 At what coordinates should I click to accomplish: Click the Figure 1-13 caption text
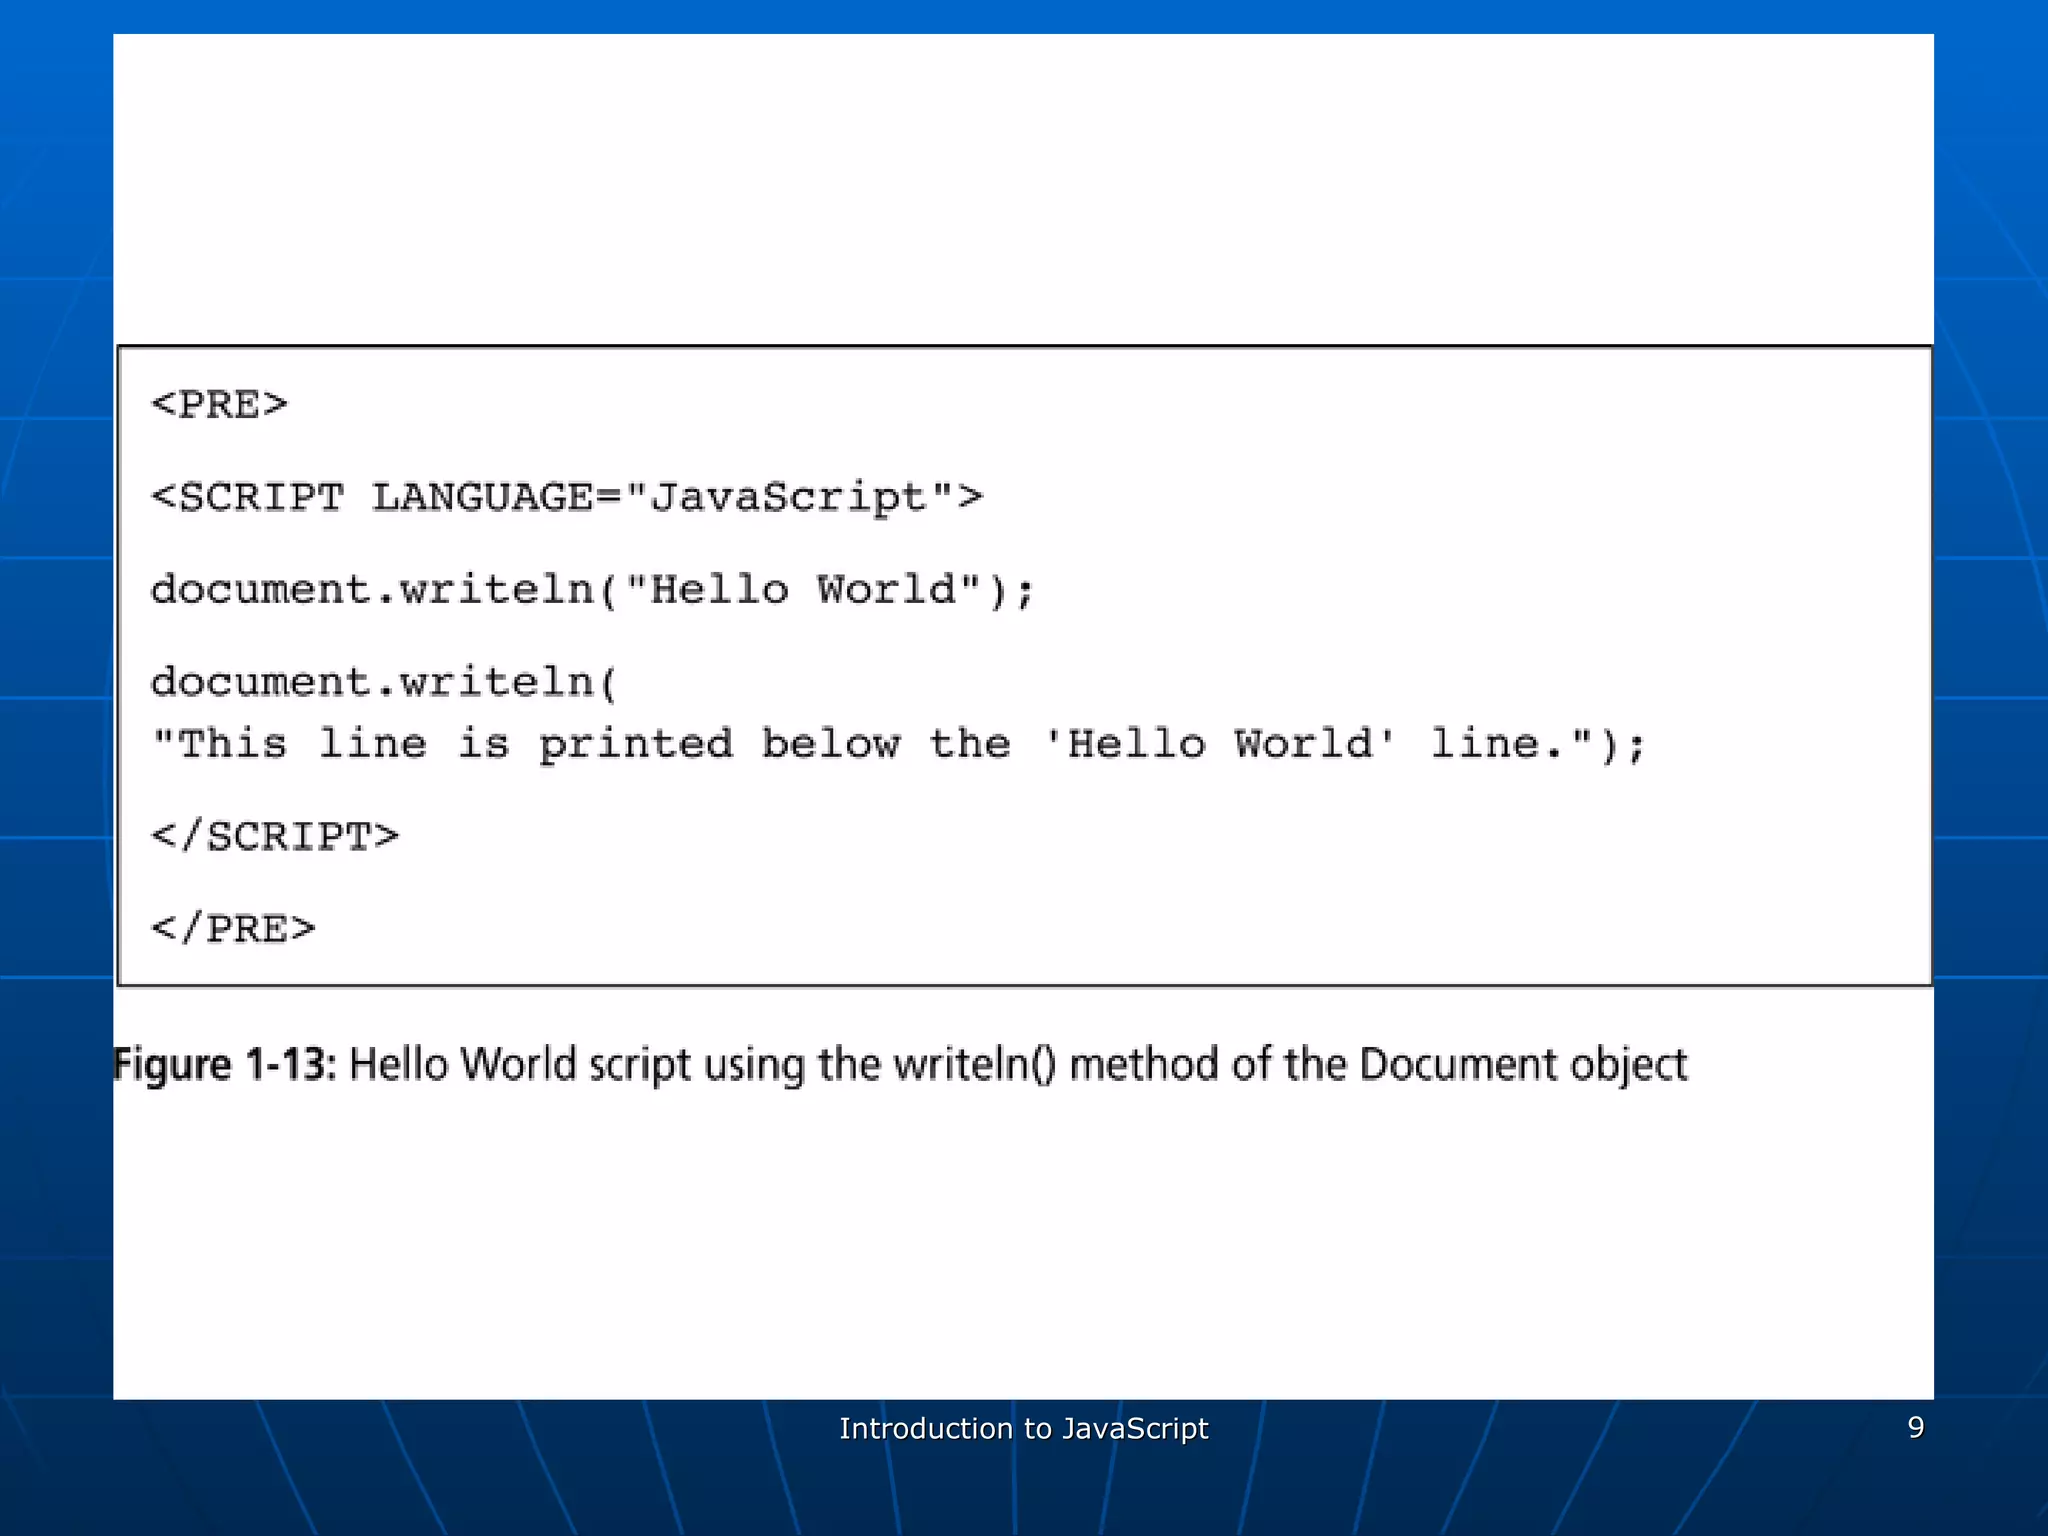pos(900,1065)
